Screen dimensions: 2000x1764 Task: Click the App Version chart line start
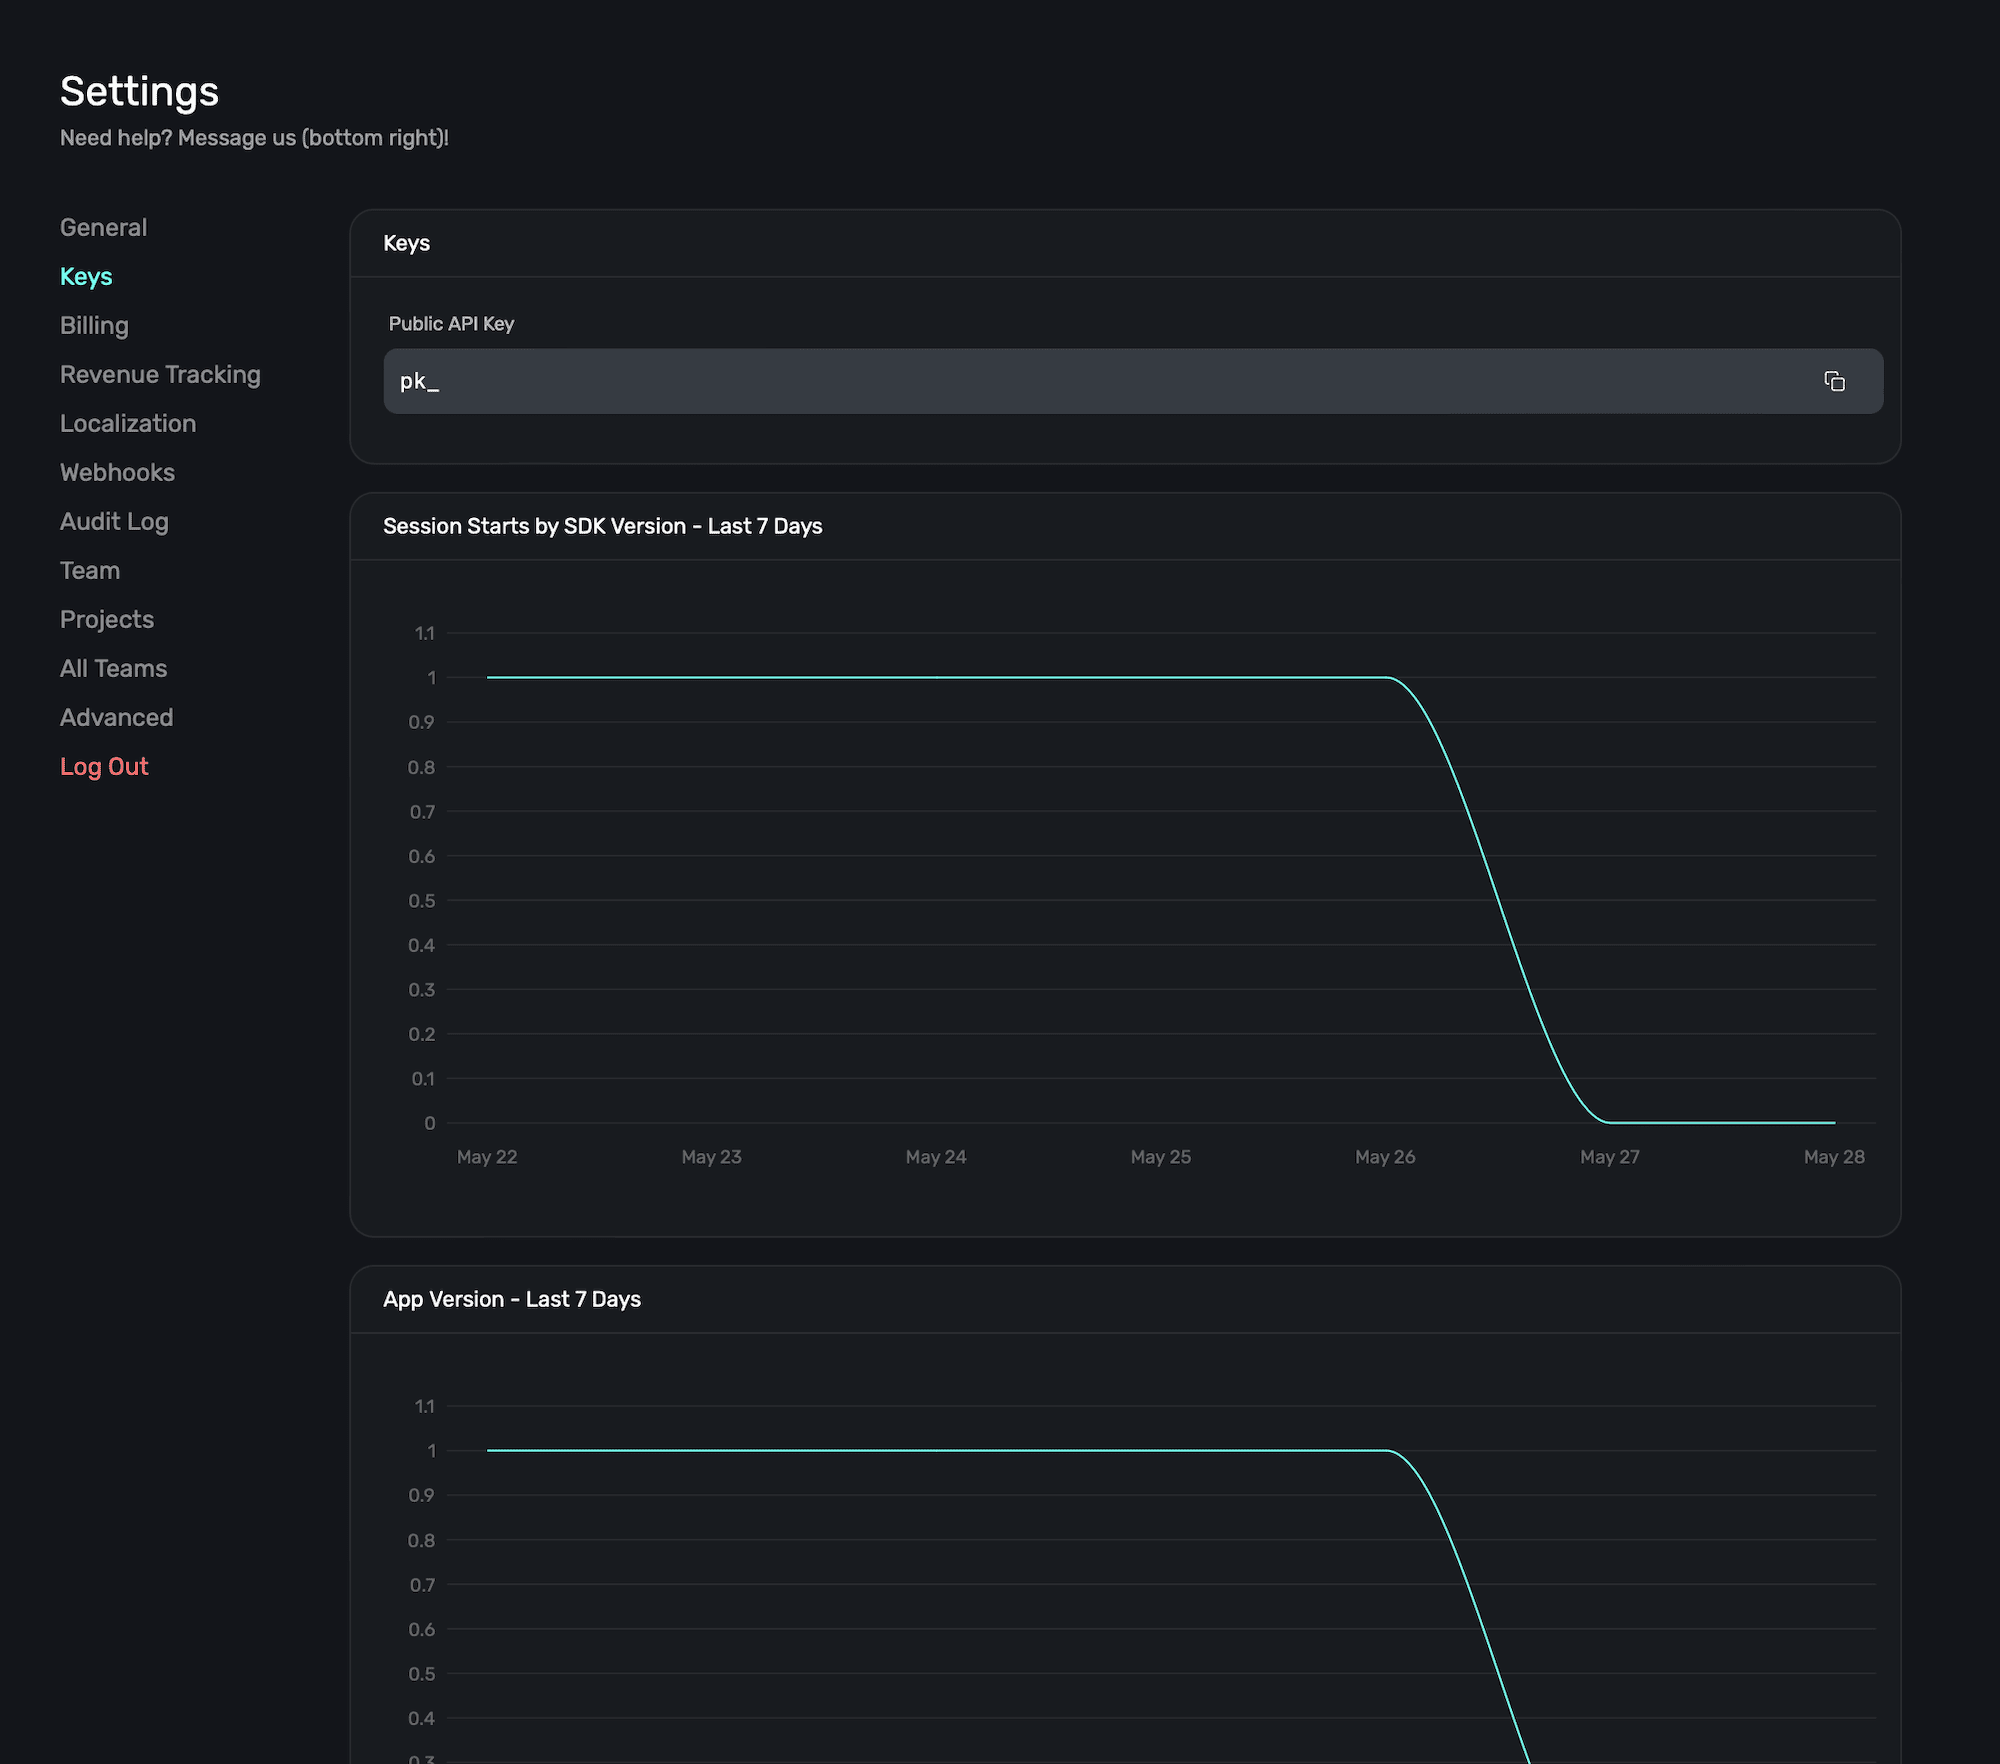point(488,1450)
